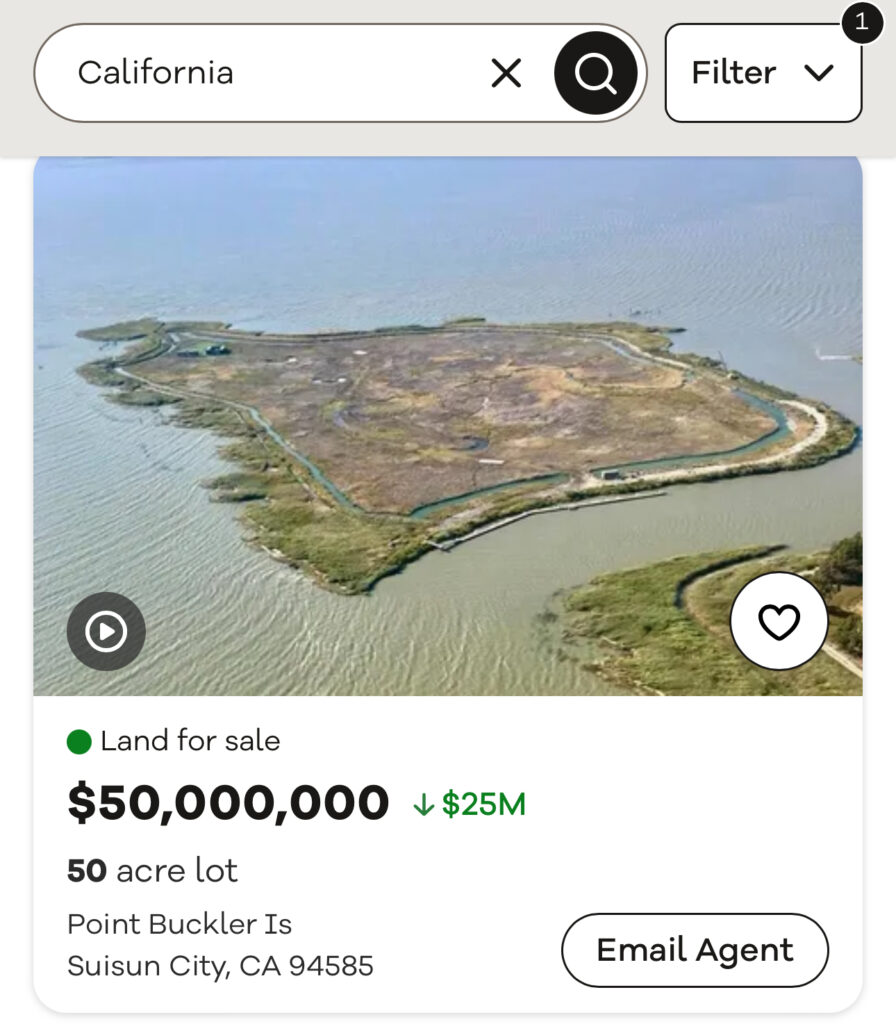The width and height of the screenshot is (896, 1024).
Task: Click the Land for sale label
Action: (190, 741)
